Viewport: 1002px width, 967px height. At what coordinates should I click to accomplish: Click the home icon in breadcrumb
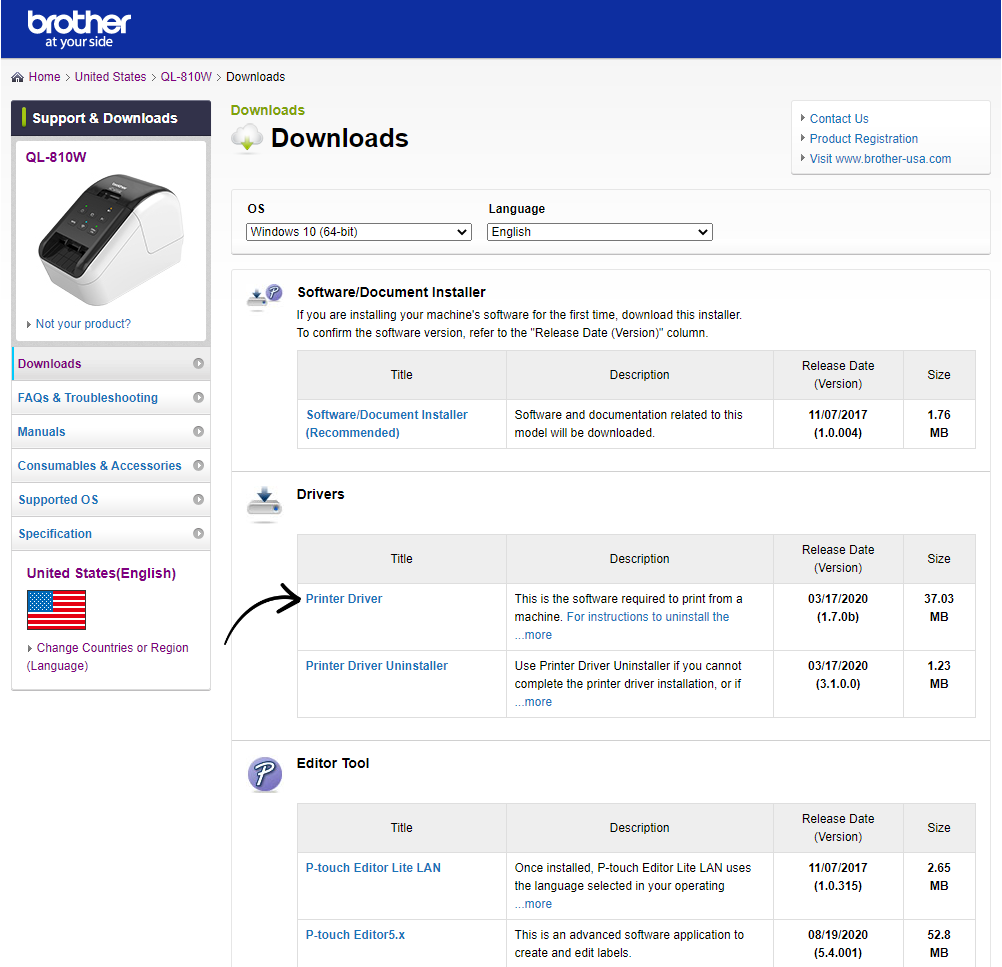pyautogui.click(x=17, y=77)
